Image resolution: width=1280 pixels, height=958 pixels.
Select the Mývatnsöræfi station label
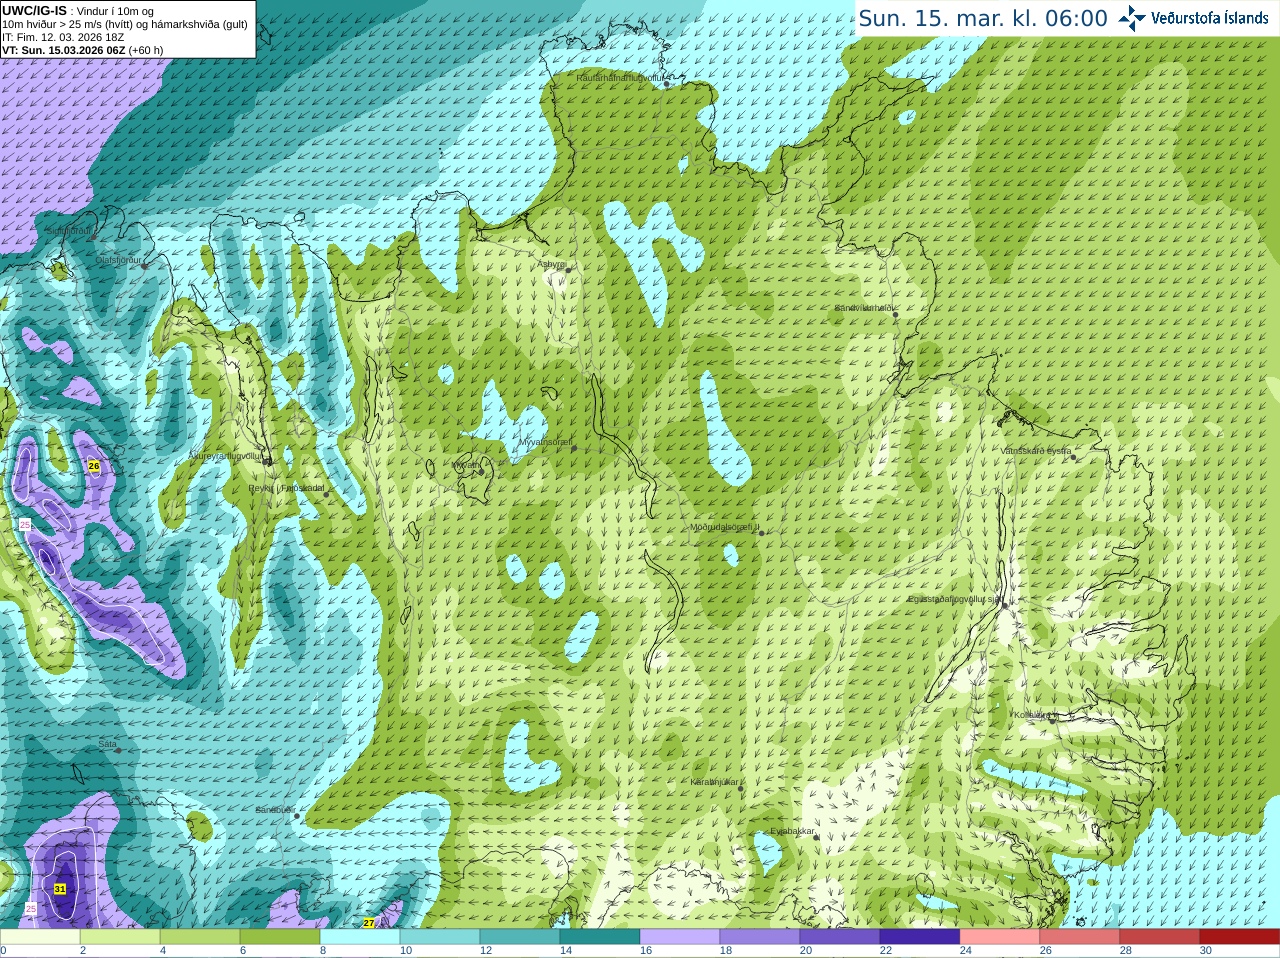click(x=545, y=442)
